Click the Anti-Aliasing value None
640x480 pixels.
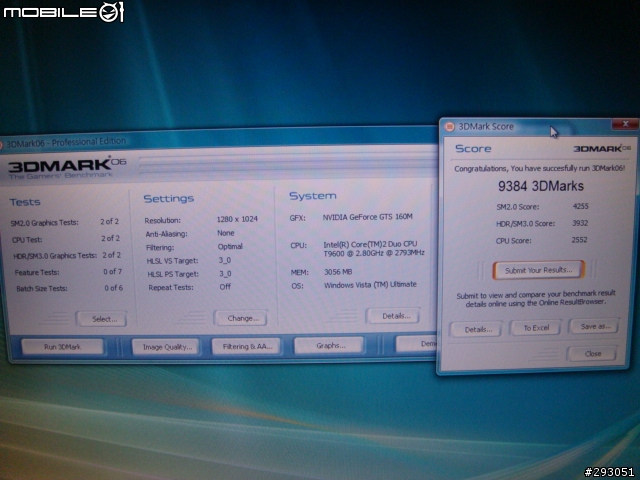226,233
